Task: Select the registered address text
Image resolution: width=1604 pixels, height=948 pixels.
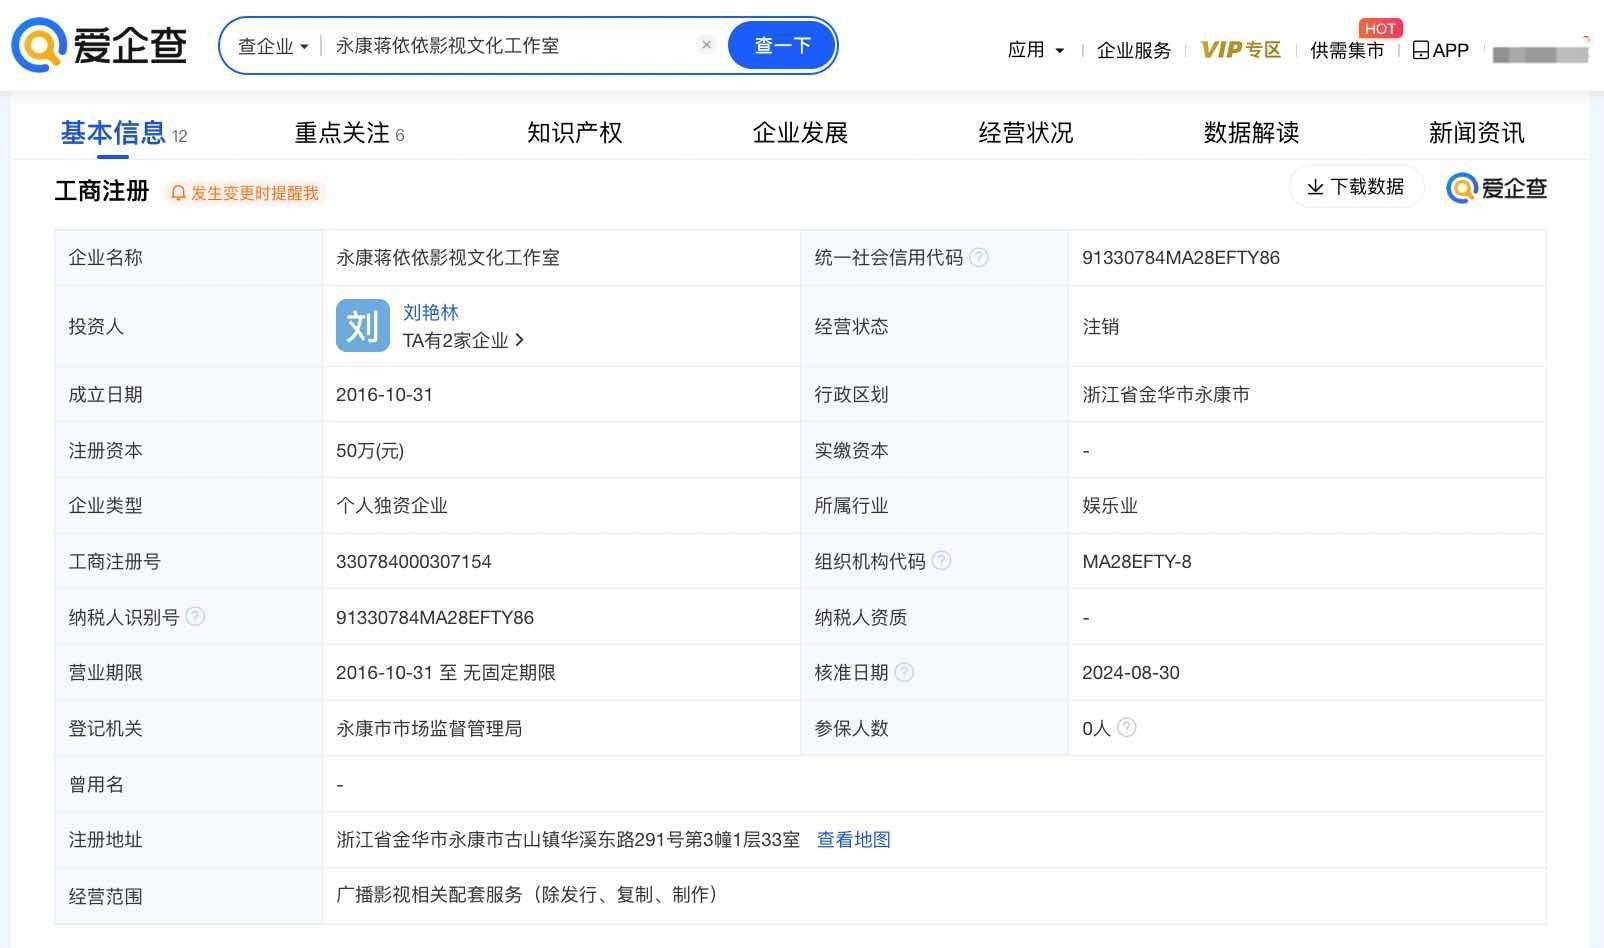Action: pyautogui.click(x=568, y=840)
